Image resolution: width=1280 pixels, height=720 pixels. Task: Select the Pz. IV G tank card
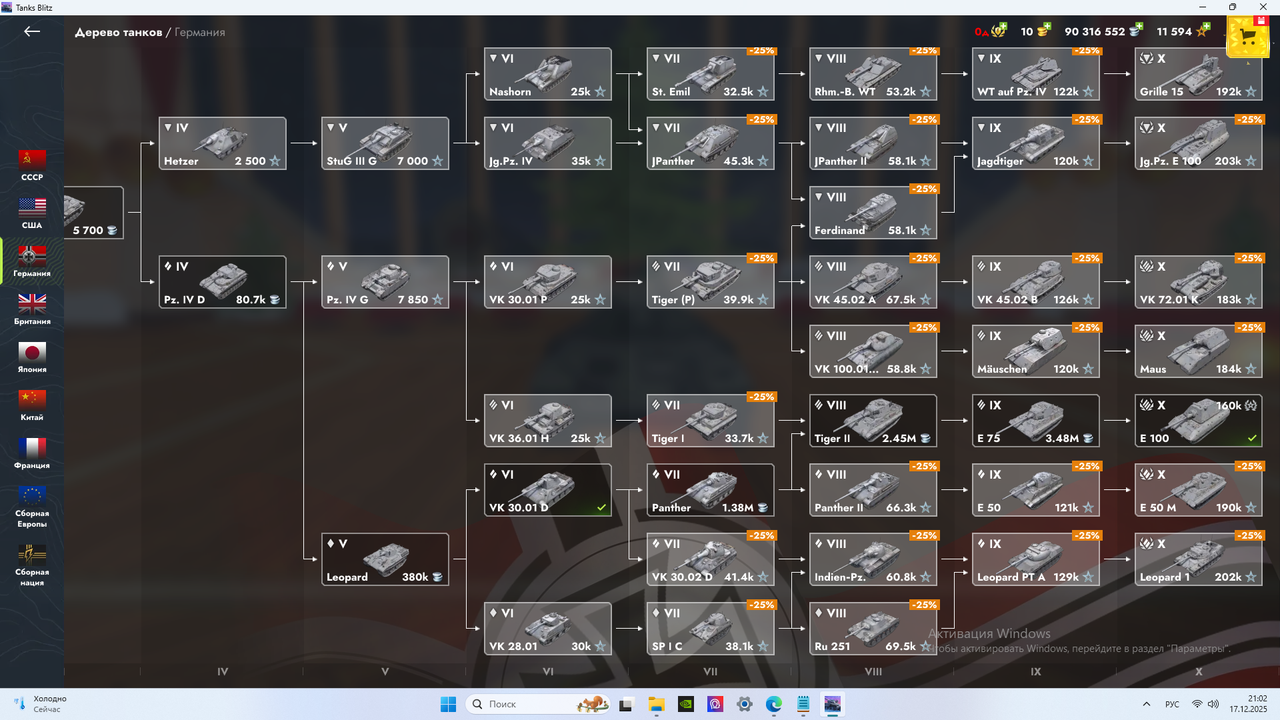pos(385,282)
